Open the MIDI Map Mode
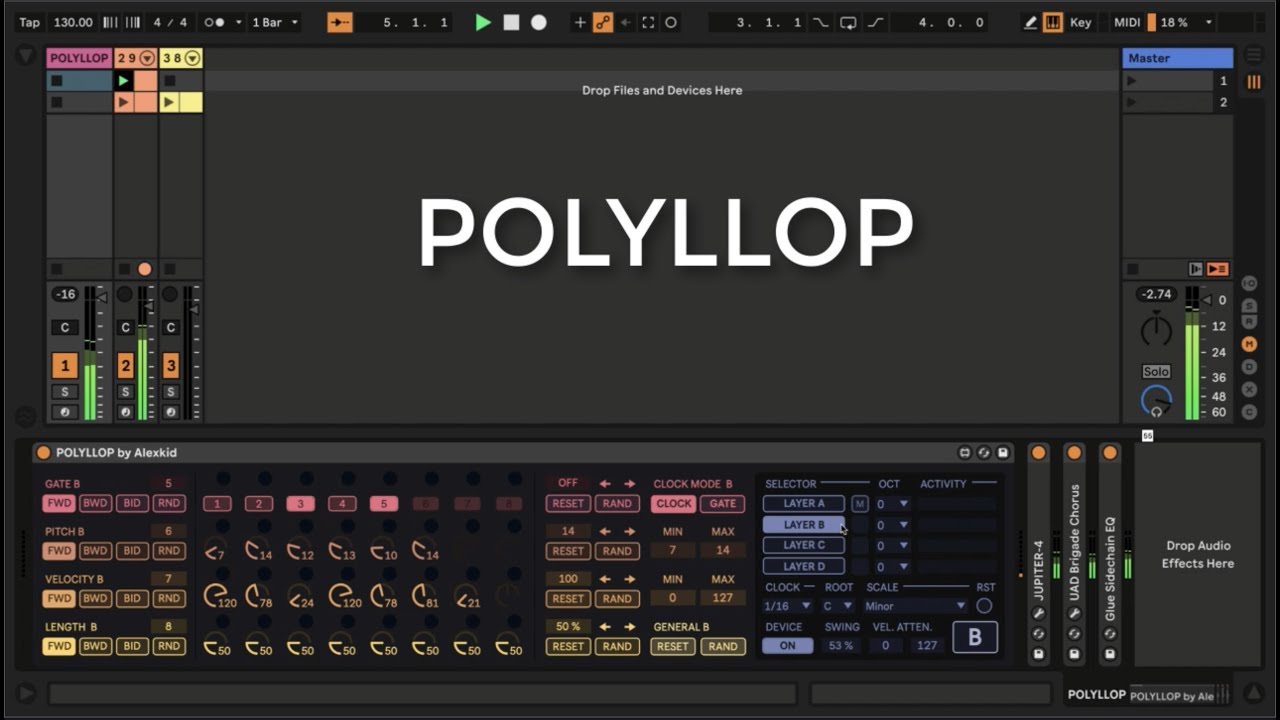This screenshot has height=720, width=1280. pos(1126,22)
